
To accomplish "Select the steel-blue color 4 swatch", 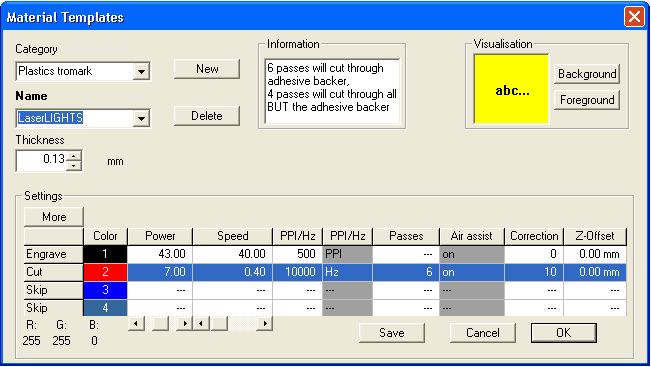I will [x=105, y=308].
